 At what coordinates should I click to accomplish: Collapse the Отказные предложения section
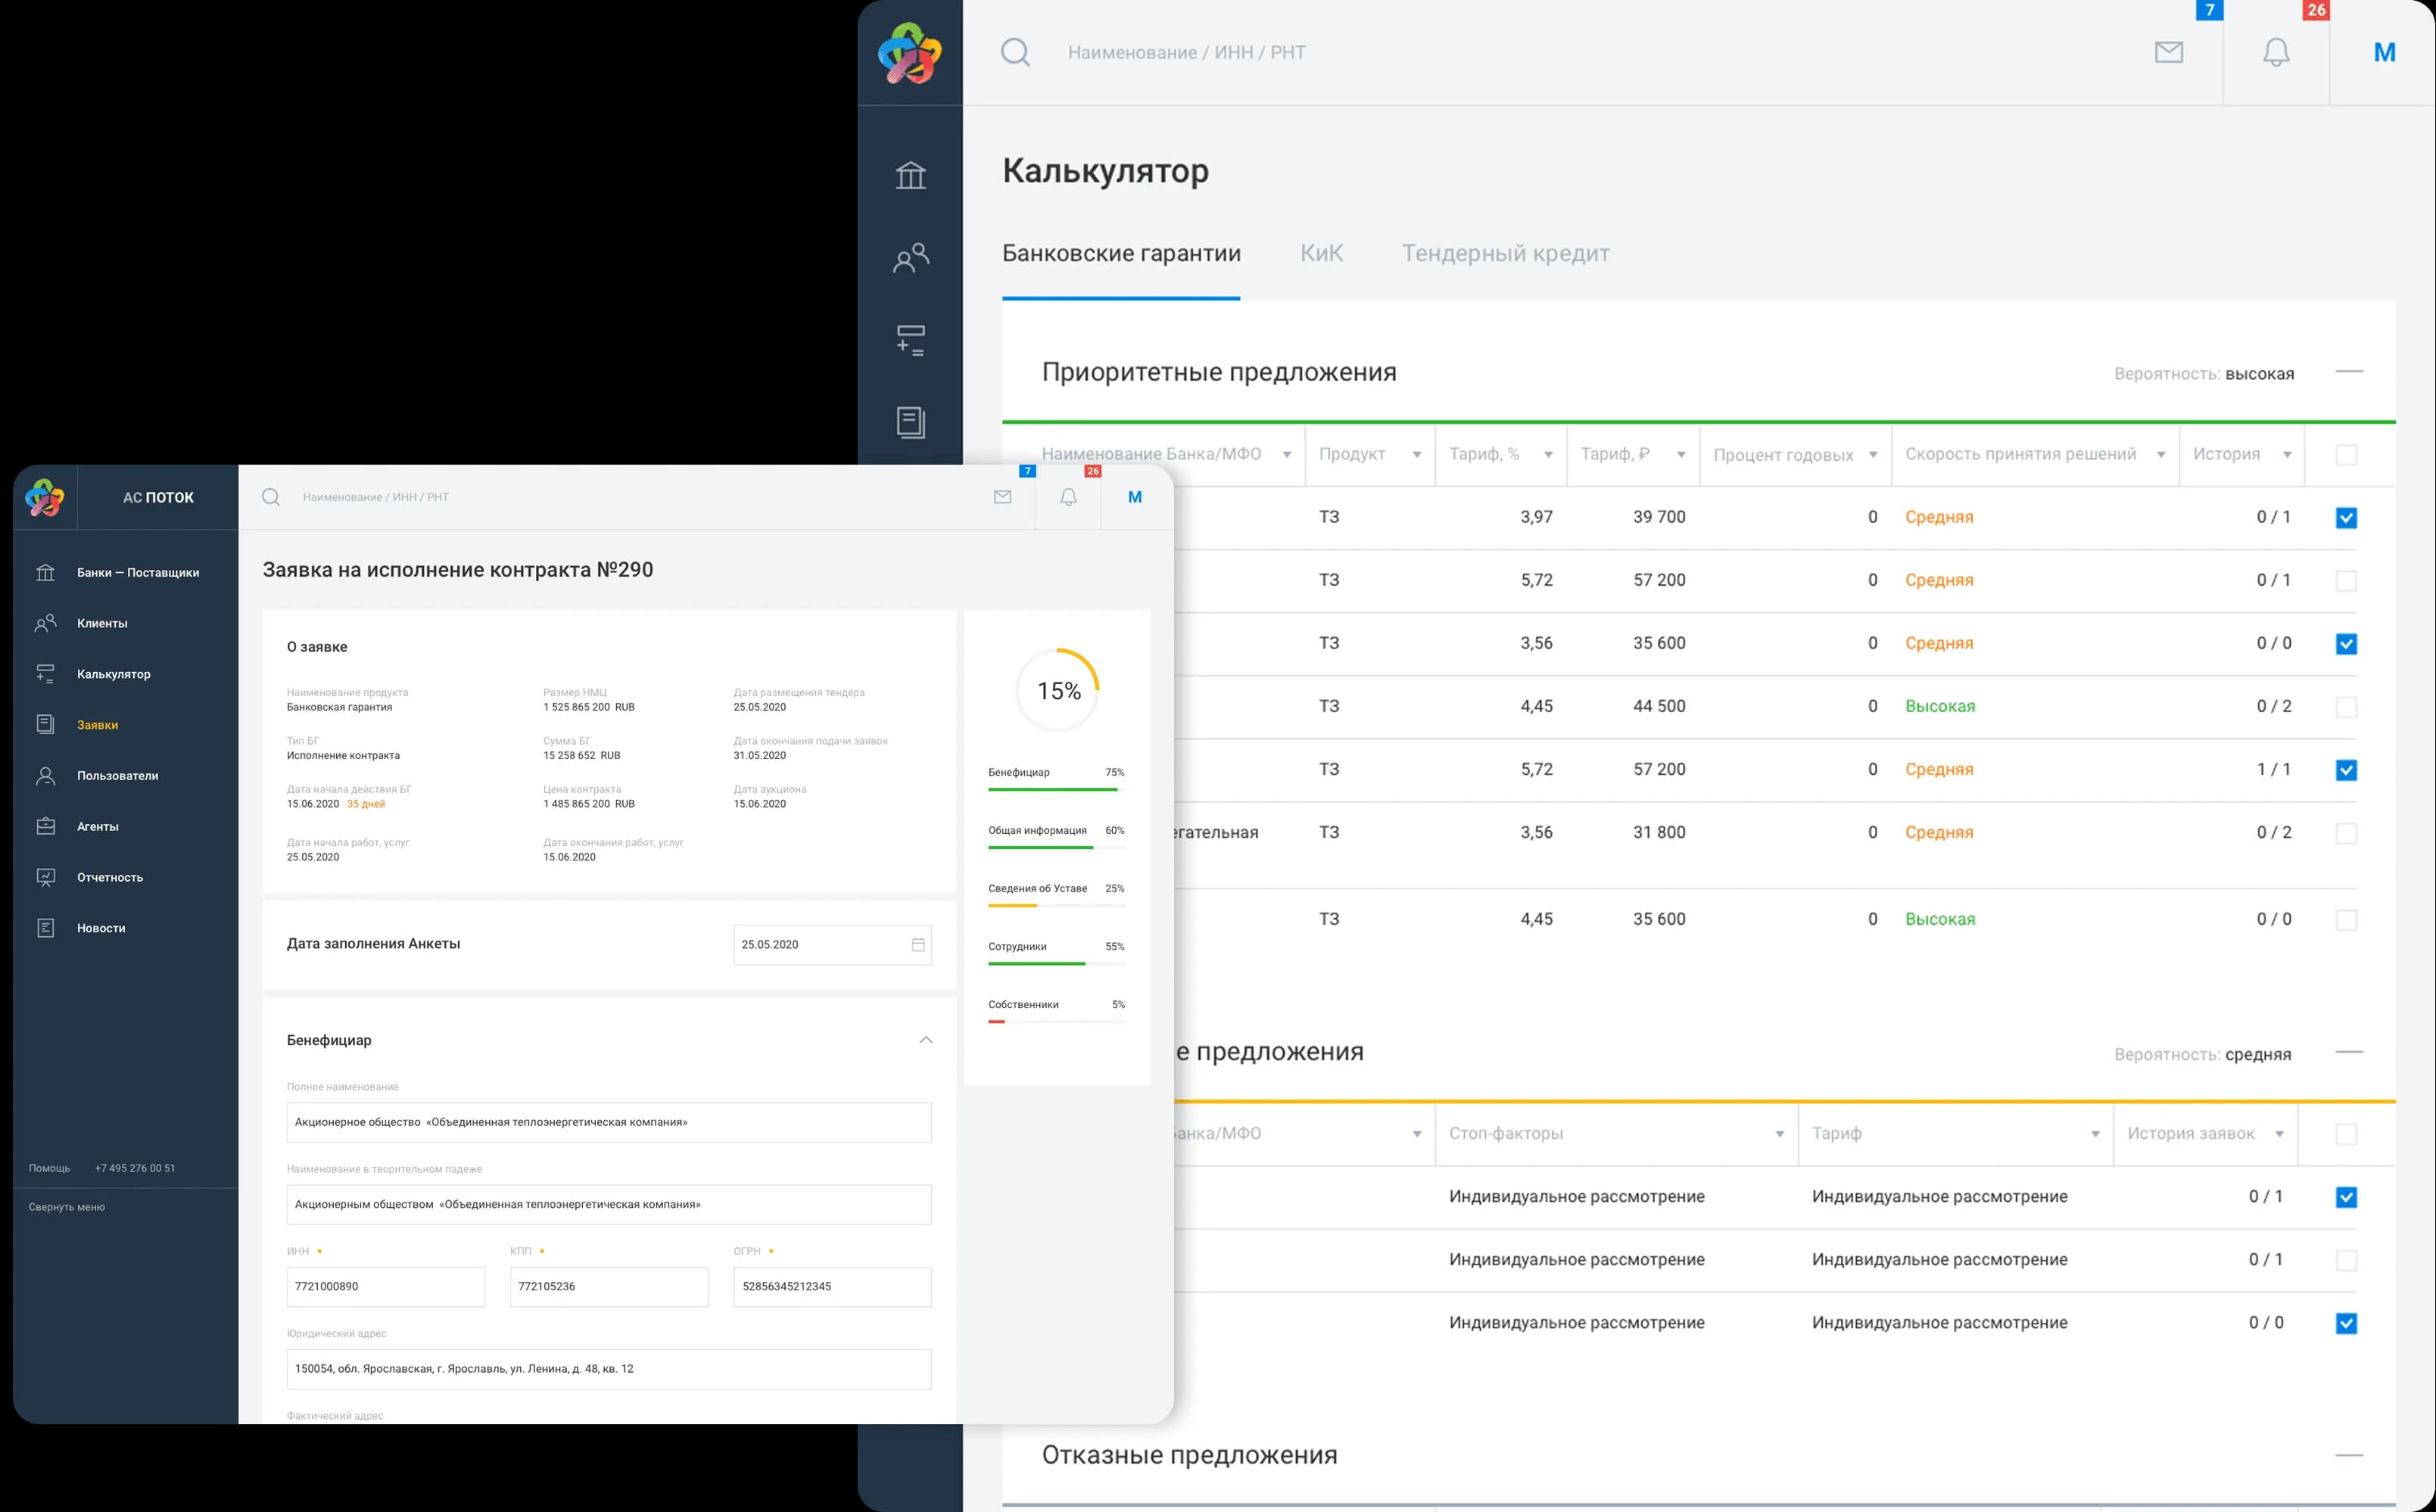pyautogui.click(x=2349, y=1455)
